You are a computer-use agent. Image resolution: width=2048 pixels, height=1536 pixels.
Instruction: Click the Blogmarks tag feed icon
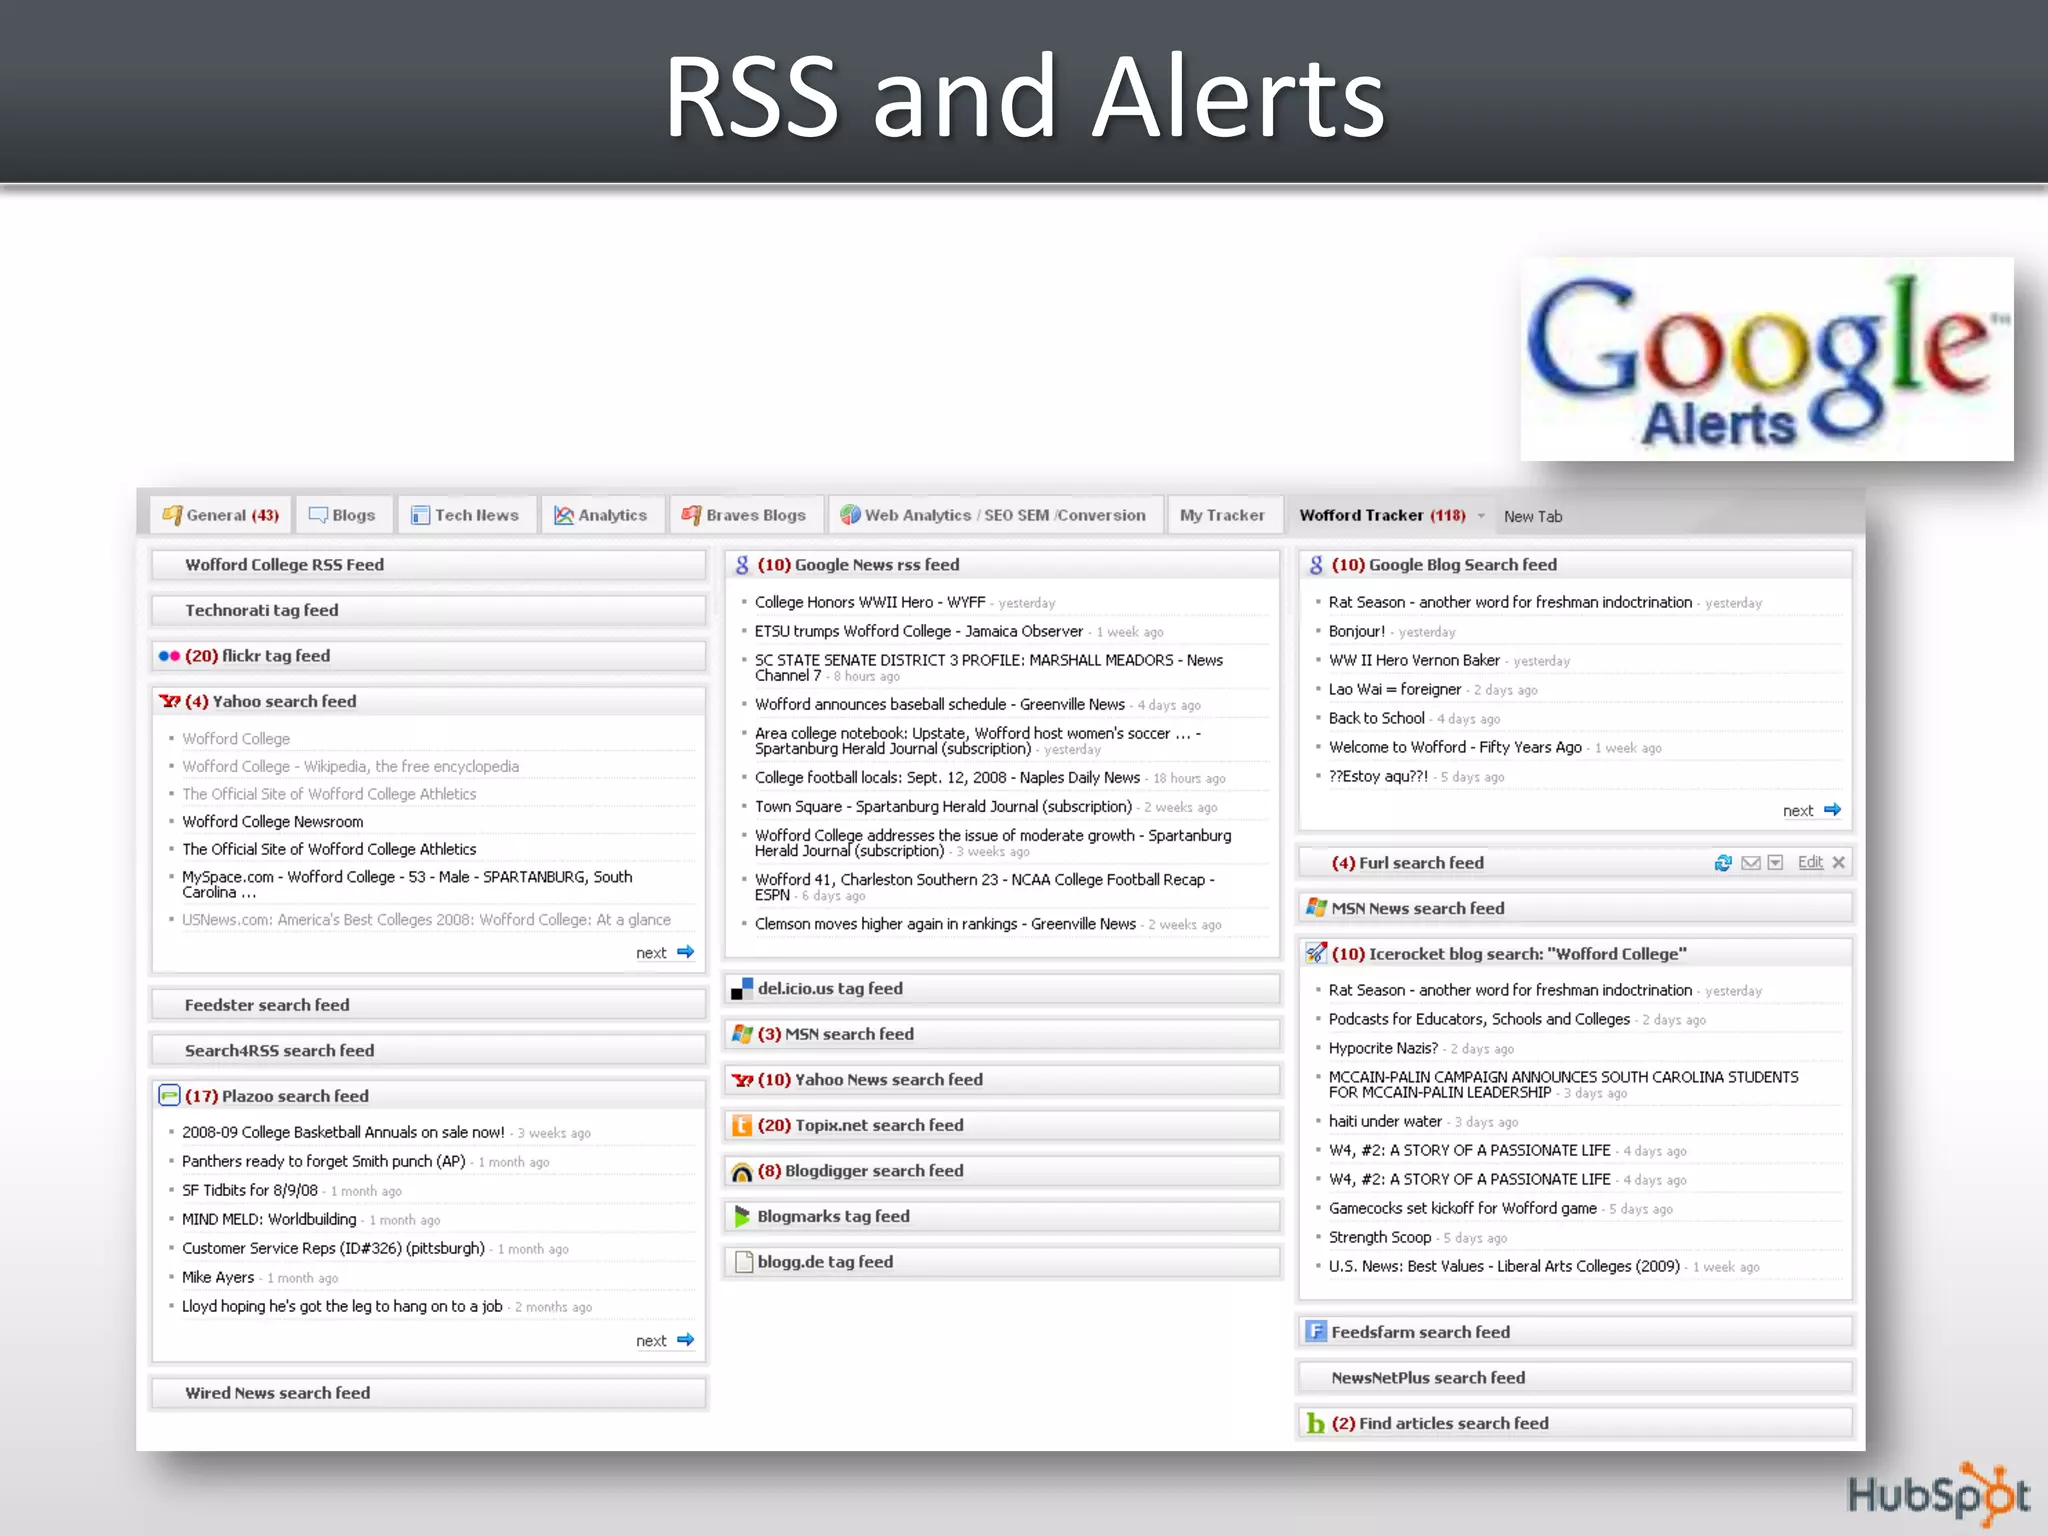(x=741, y=1217)
